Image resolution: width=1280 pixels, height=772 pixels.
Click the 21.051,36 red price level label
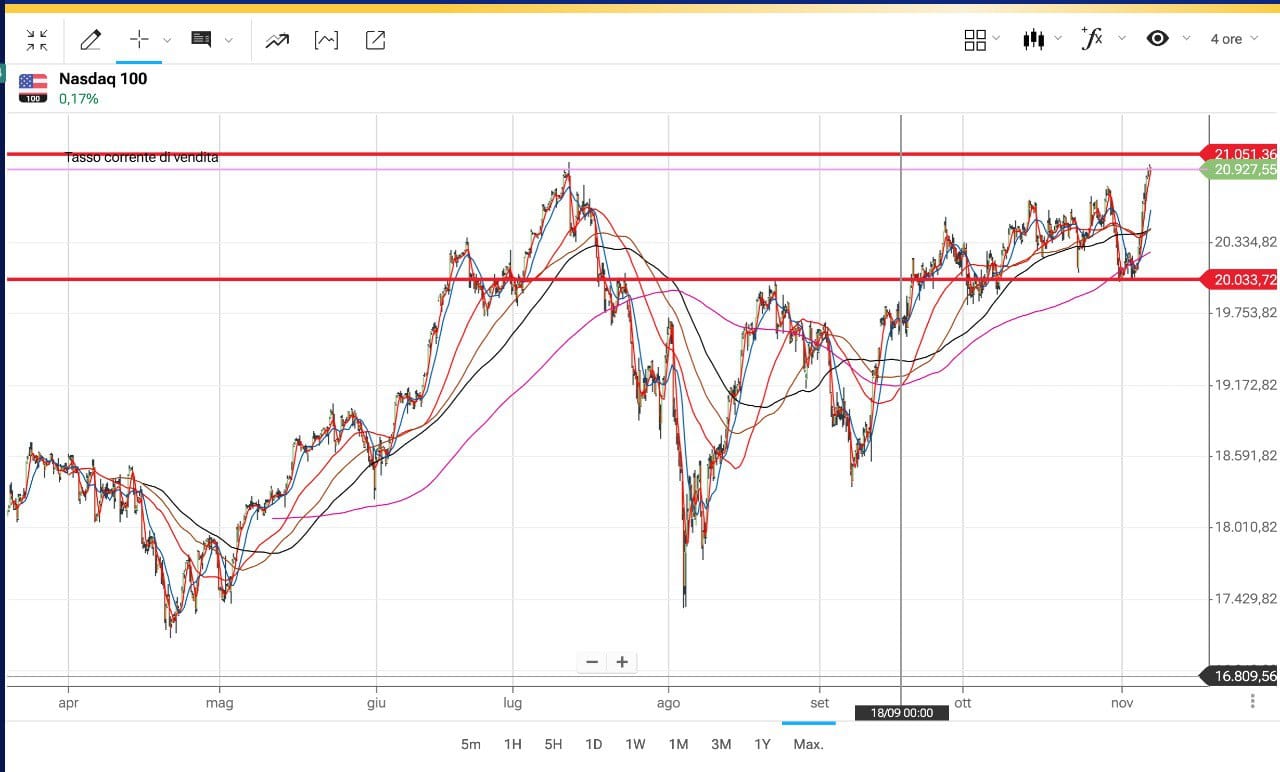[1243, 154]
